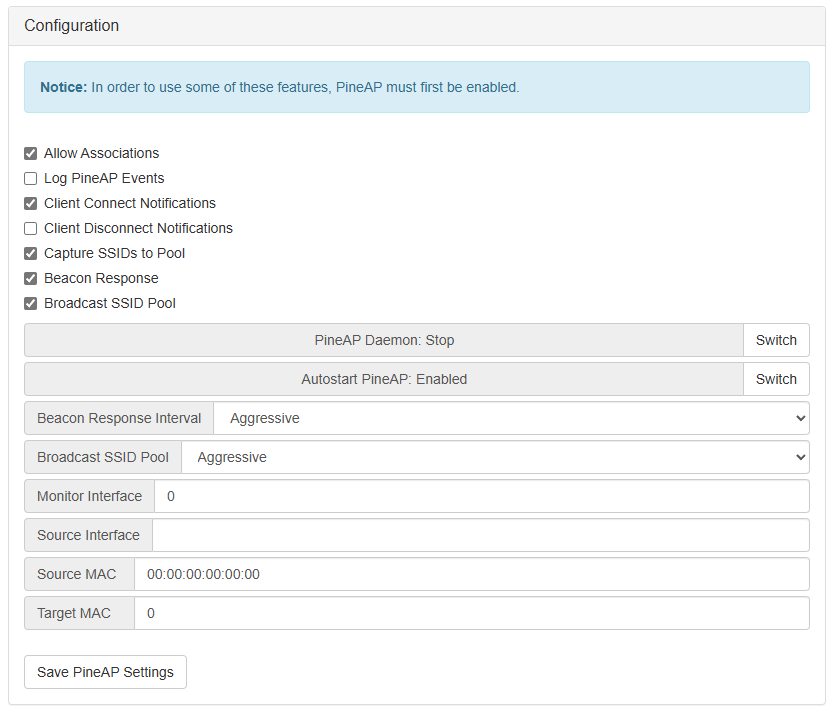828x710 pixels.
Task: Toggle Broadcast SSID Pool checkbox
Action: click(31, 304)
